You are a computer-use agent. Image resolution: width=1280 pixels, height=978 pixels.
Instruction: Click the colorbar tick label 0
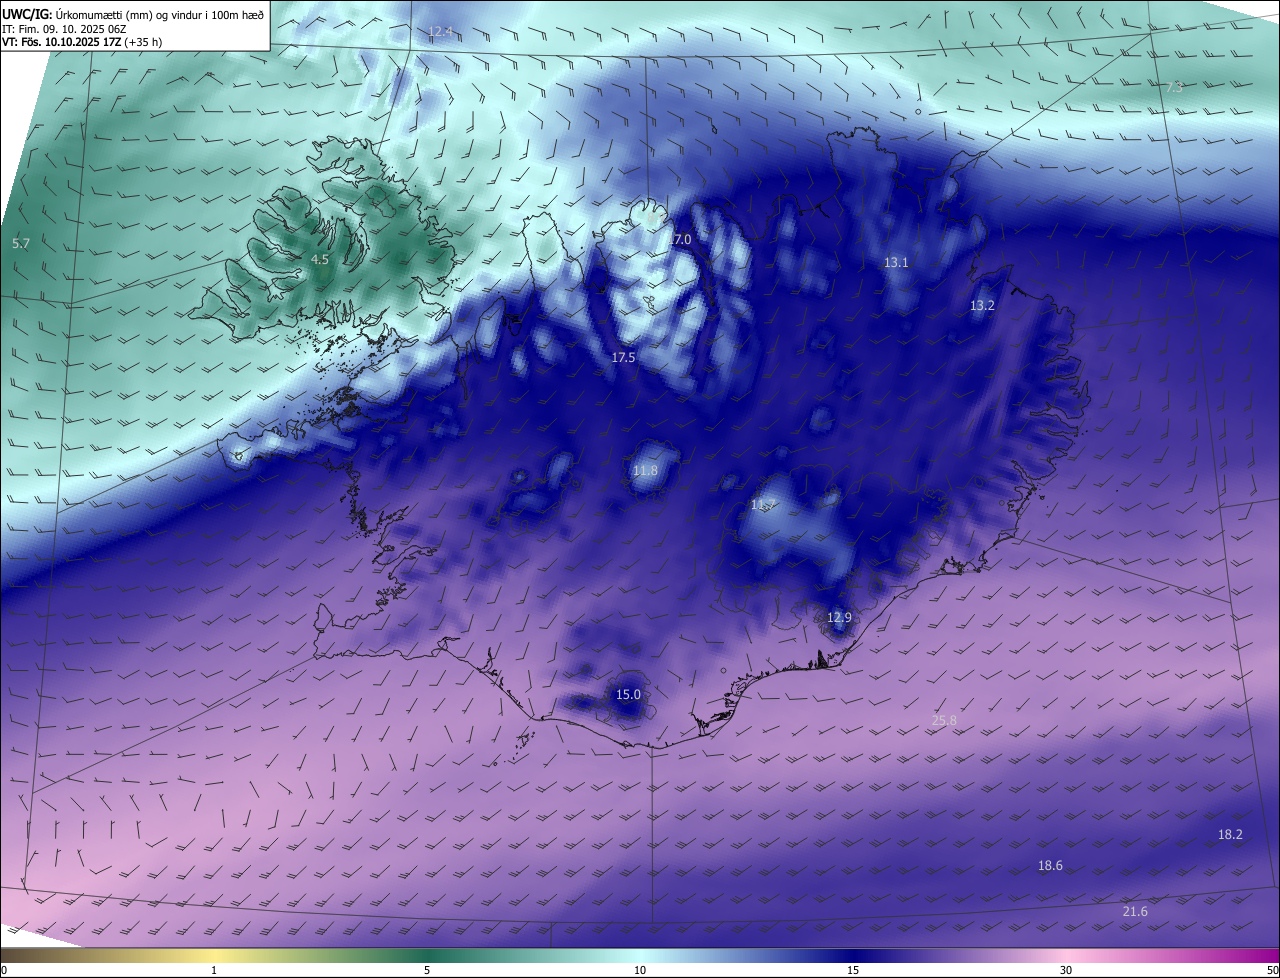[4, 970]
